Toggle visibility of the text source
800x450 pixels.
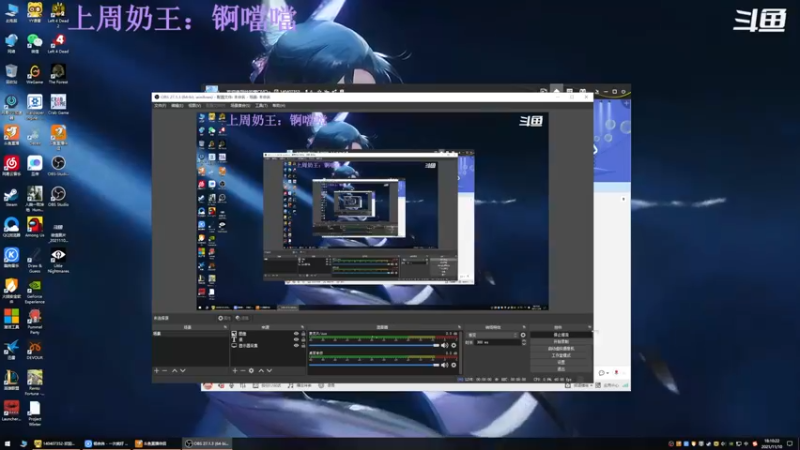[x=296, y=339]
